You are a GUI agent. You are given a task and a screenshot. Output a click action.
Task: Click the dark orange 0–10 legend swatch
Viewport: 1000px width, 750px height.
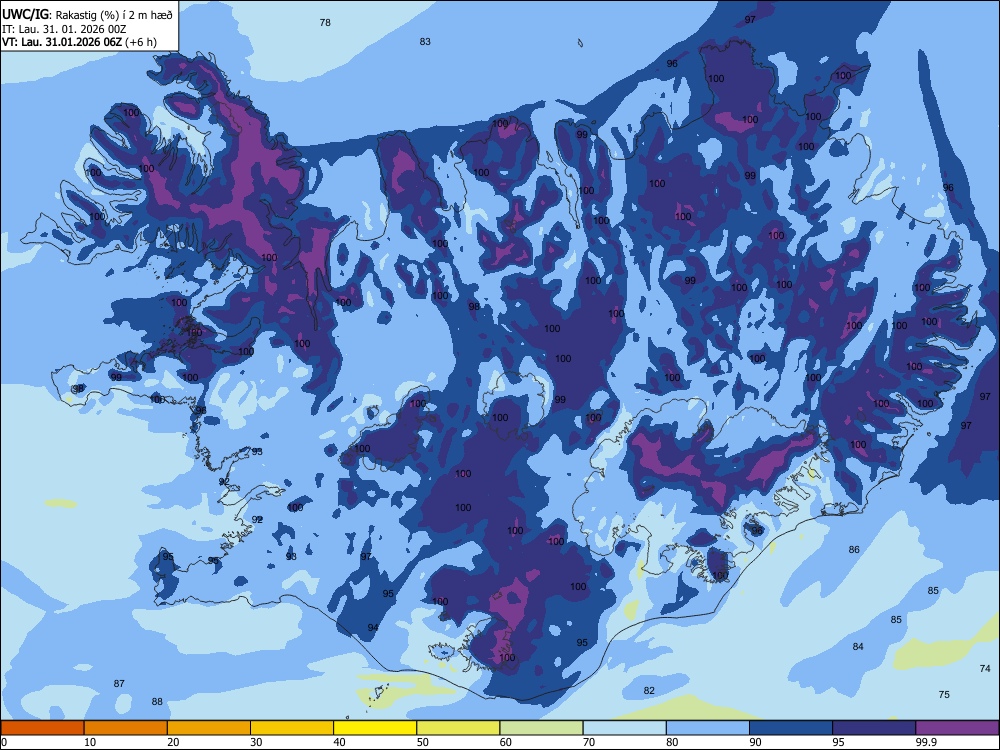[42, 728]
